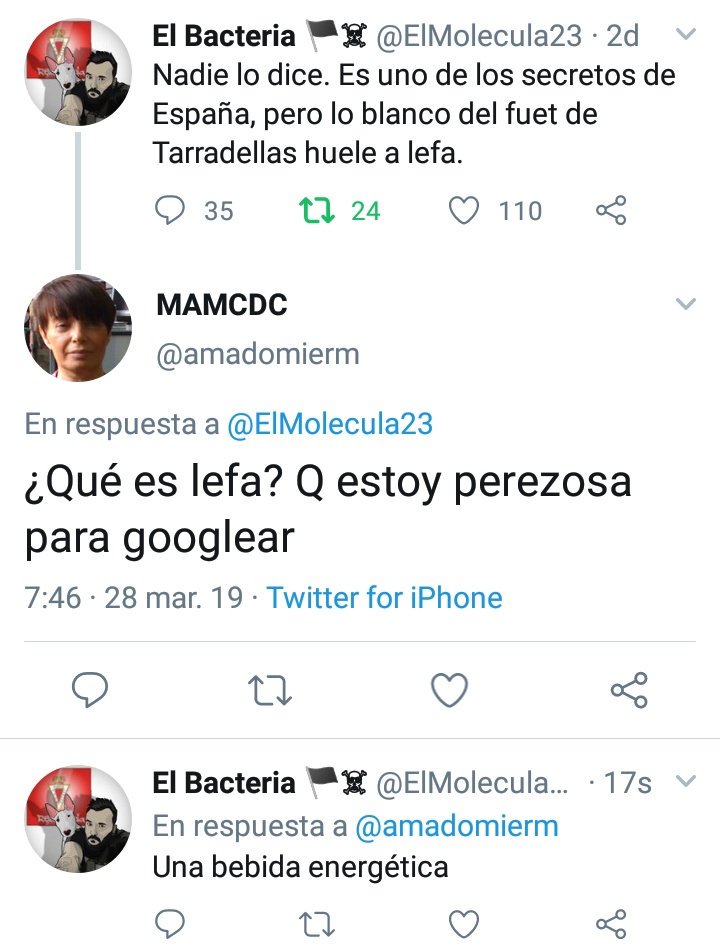Expand options chevron on the 2d tweet
This screenshot has width=720, height=952.
tap(686, 34)
